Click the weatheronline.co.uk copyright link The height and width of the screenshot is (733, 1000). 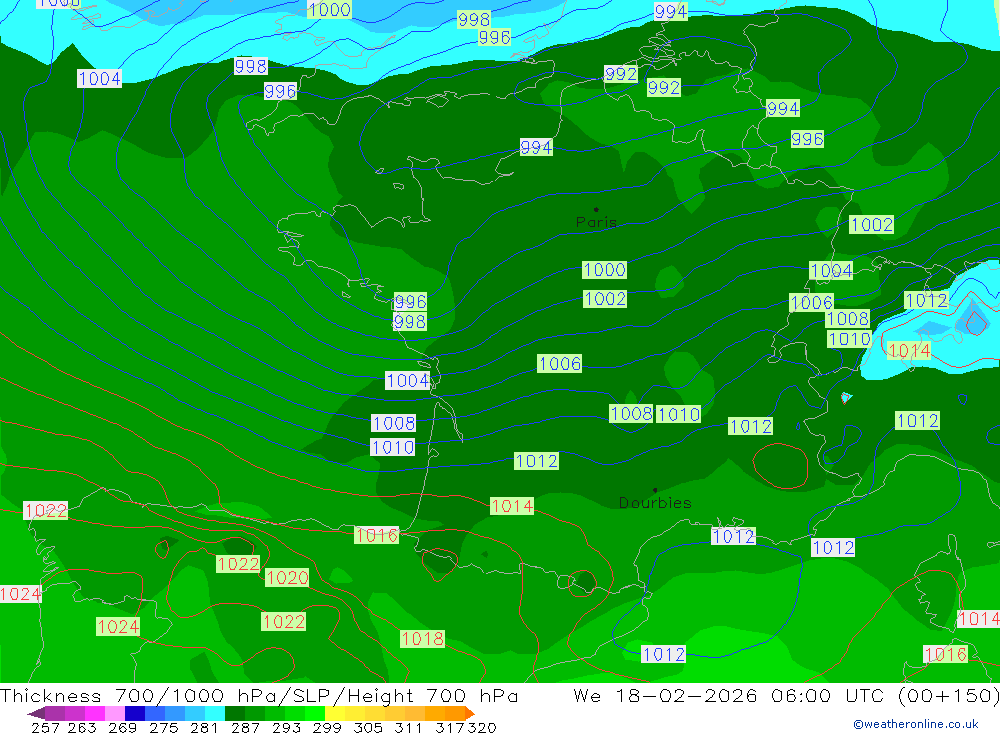pos(916,724)
